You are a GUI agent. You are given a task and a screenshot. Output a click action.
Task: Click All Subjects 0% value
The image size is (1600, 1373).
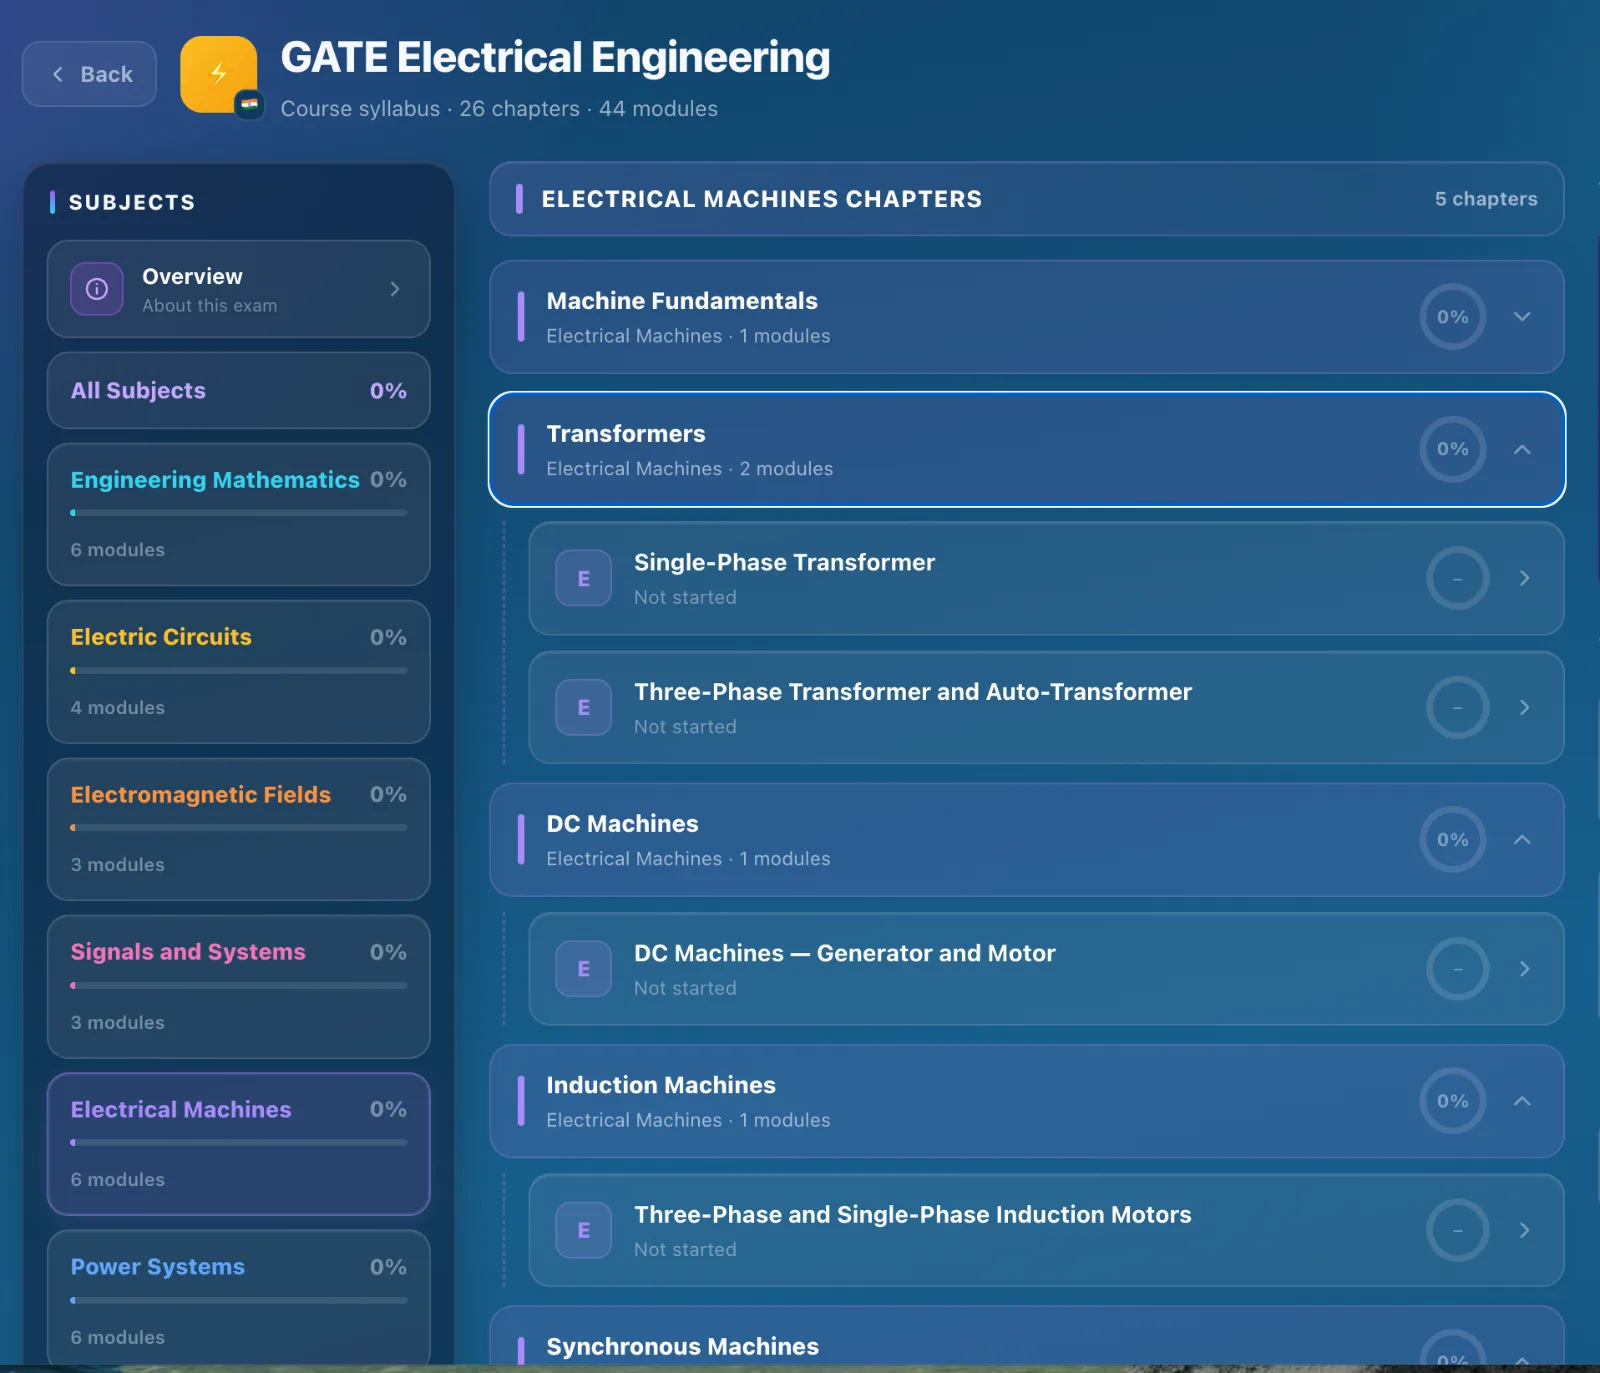point(388,391)
